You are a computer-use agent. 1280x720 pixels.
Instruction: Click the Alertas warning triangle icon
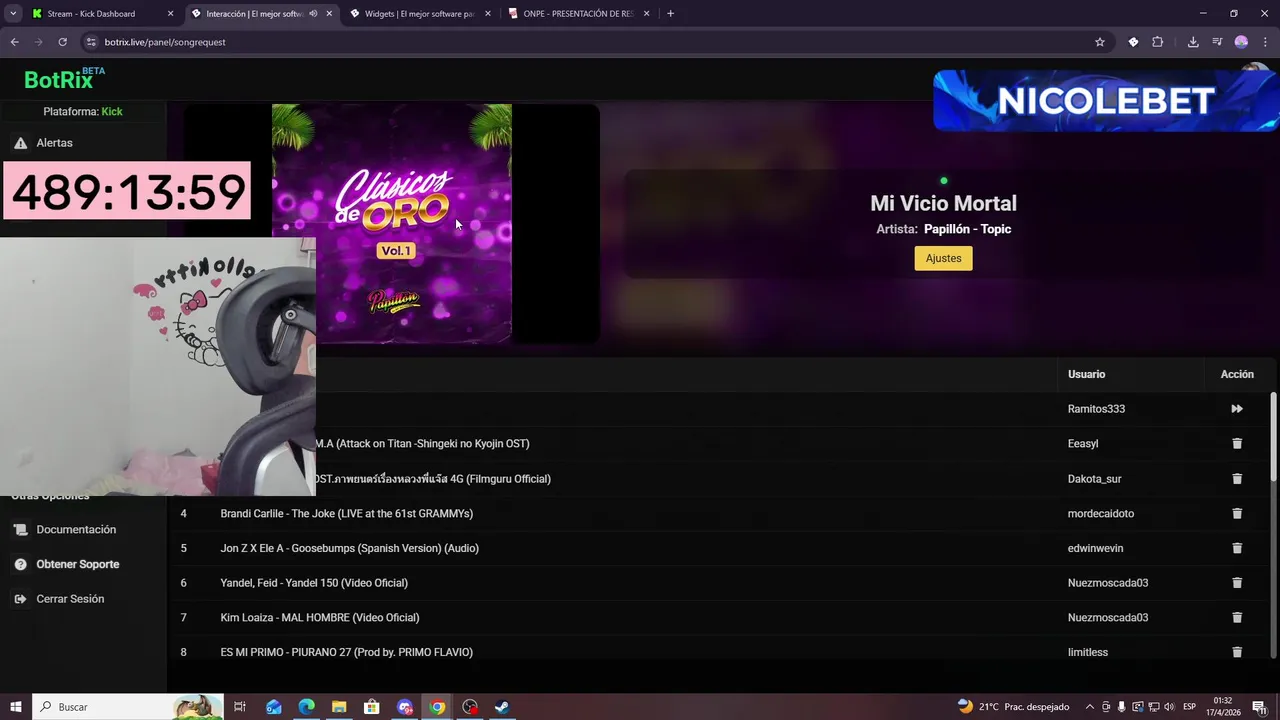20,143
